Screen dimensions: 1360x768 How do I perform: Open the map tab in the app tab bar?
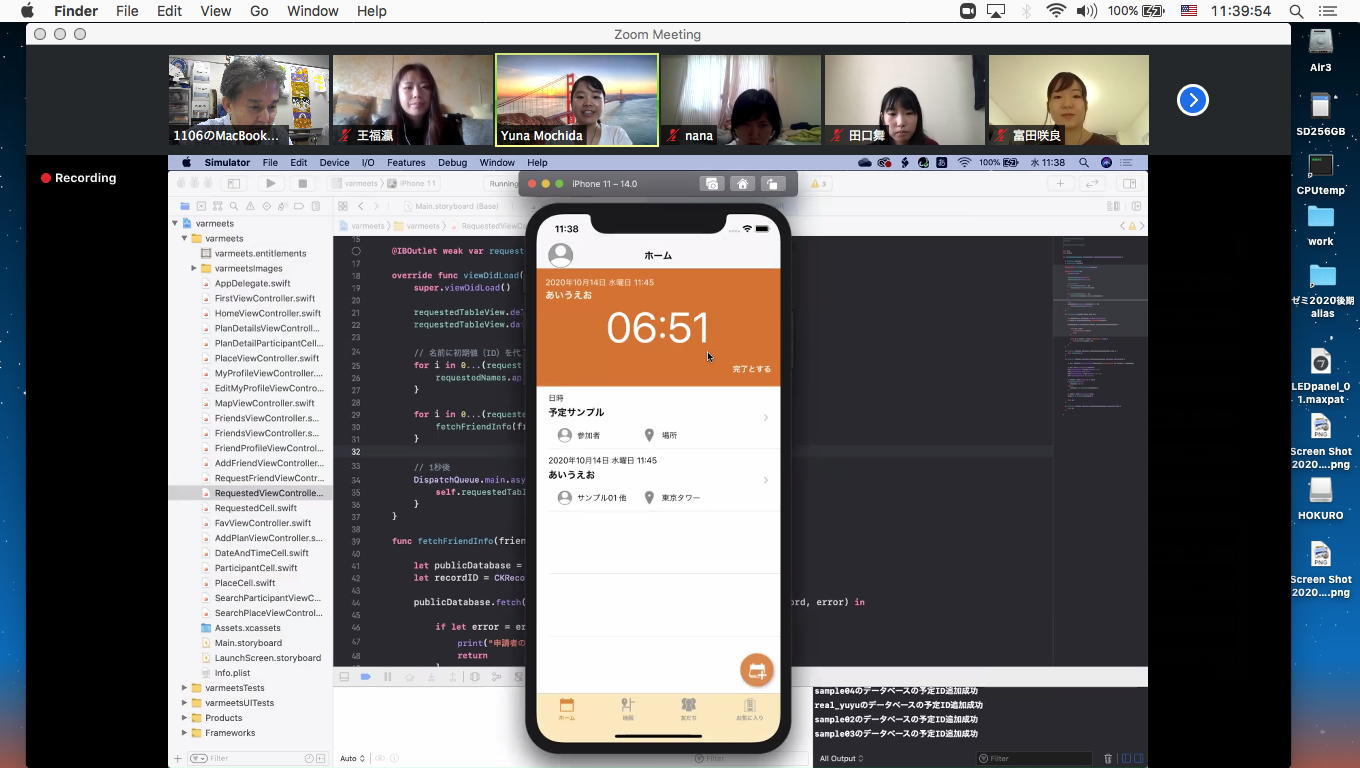click(x=628, y=710)
